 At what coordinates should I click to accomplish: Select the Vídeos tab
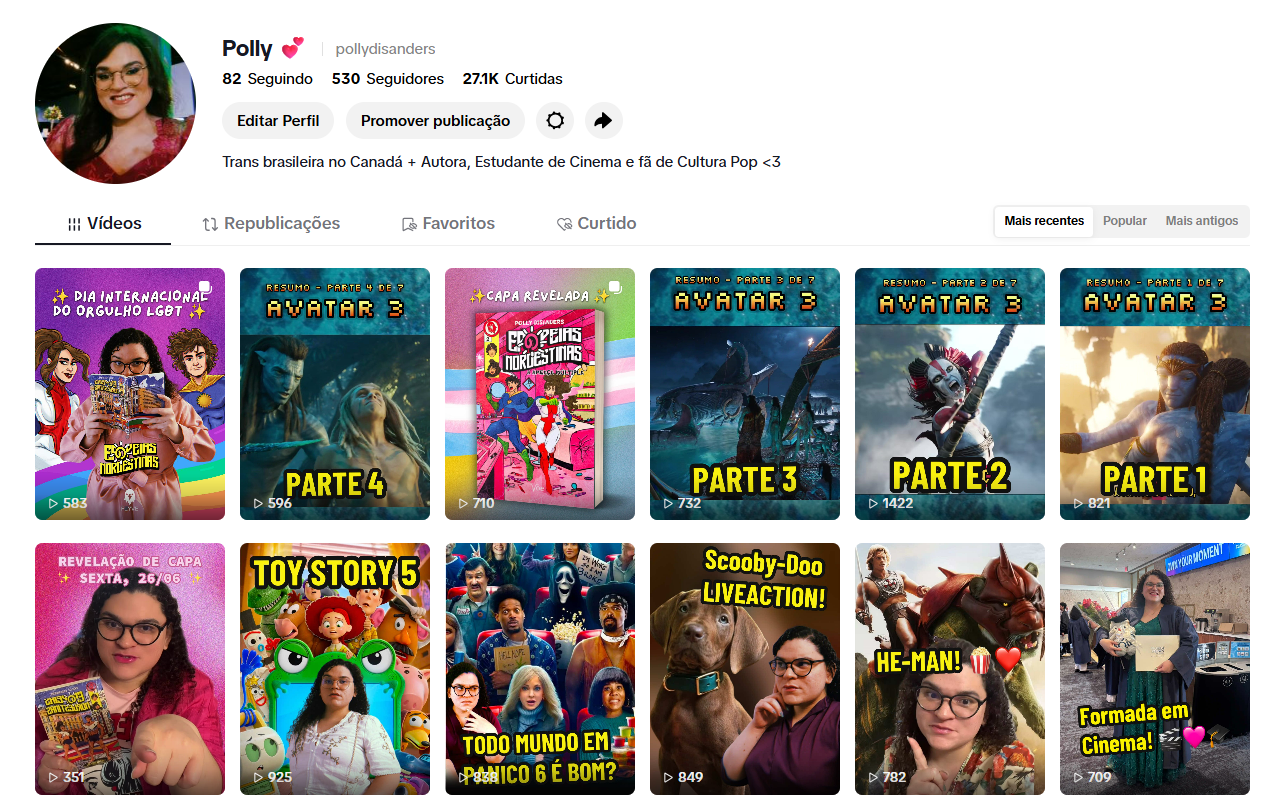tap(103, 224)
